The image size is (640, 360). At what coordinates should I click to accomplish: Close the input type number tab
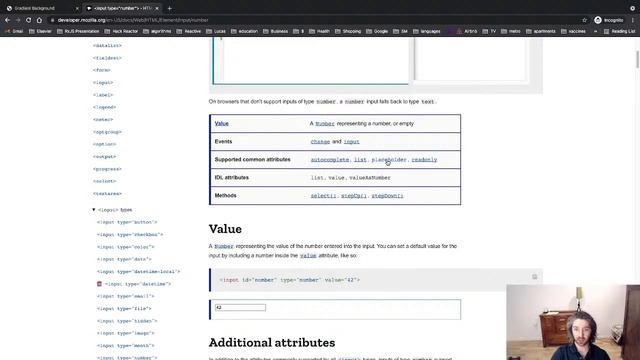tap(157, 8)
